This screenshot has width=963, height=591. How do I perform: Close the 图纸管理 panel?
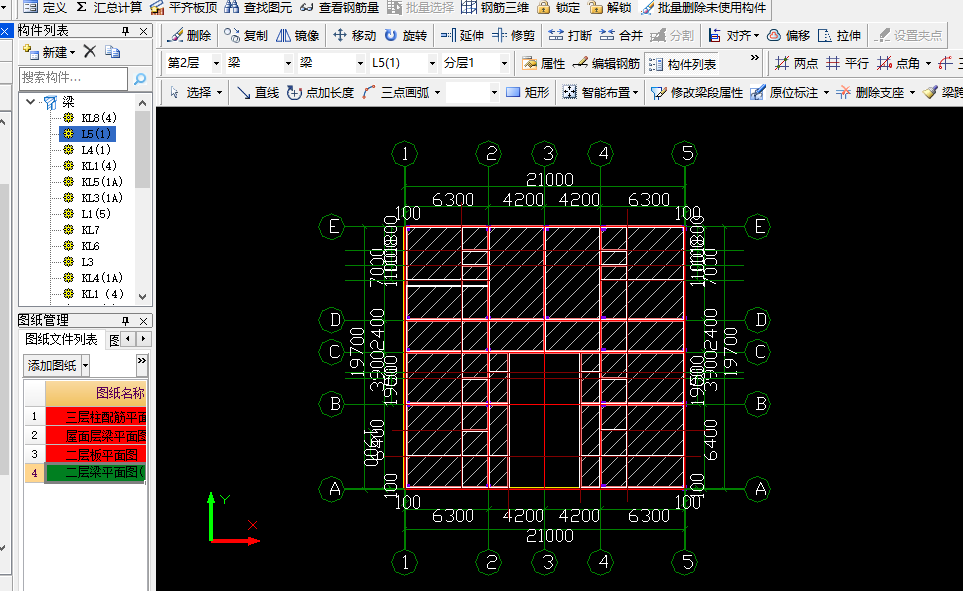[x=143, y=321]
